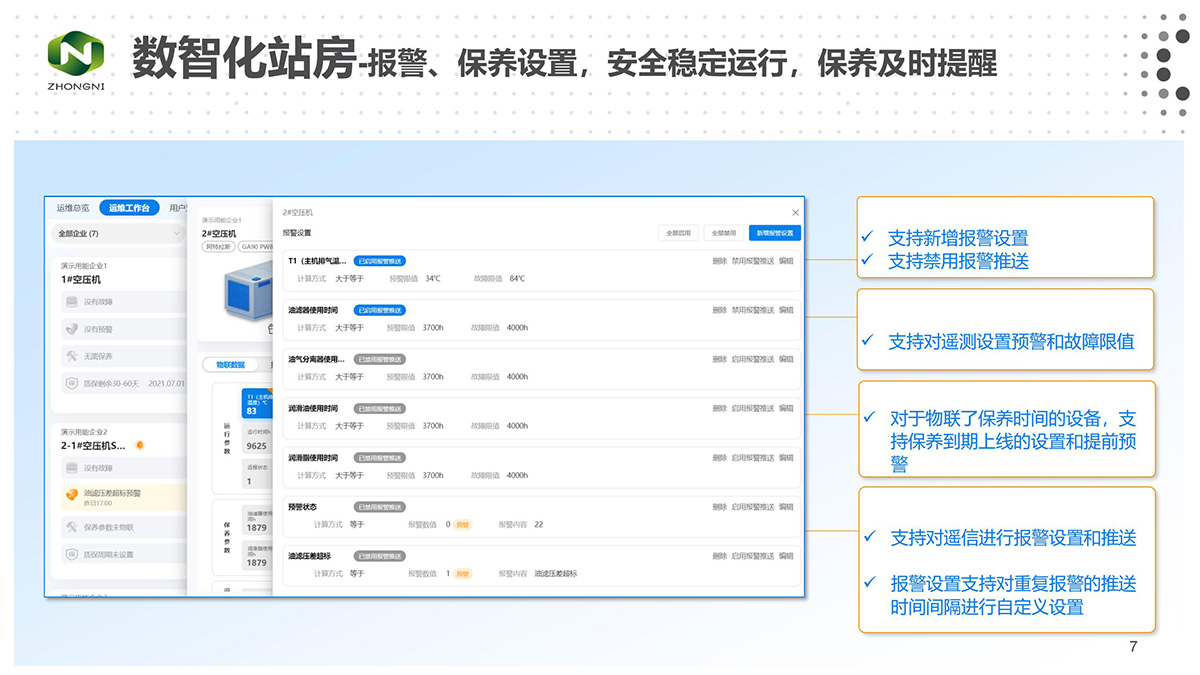
Task: Close the 2#空压机 alarm settings dialog
Action: click(795, 213)
